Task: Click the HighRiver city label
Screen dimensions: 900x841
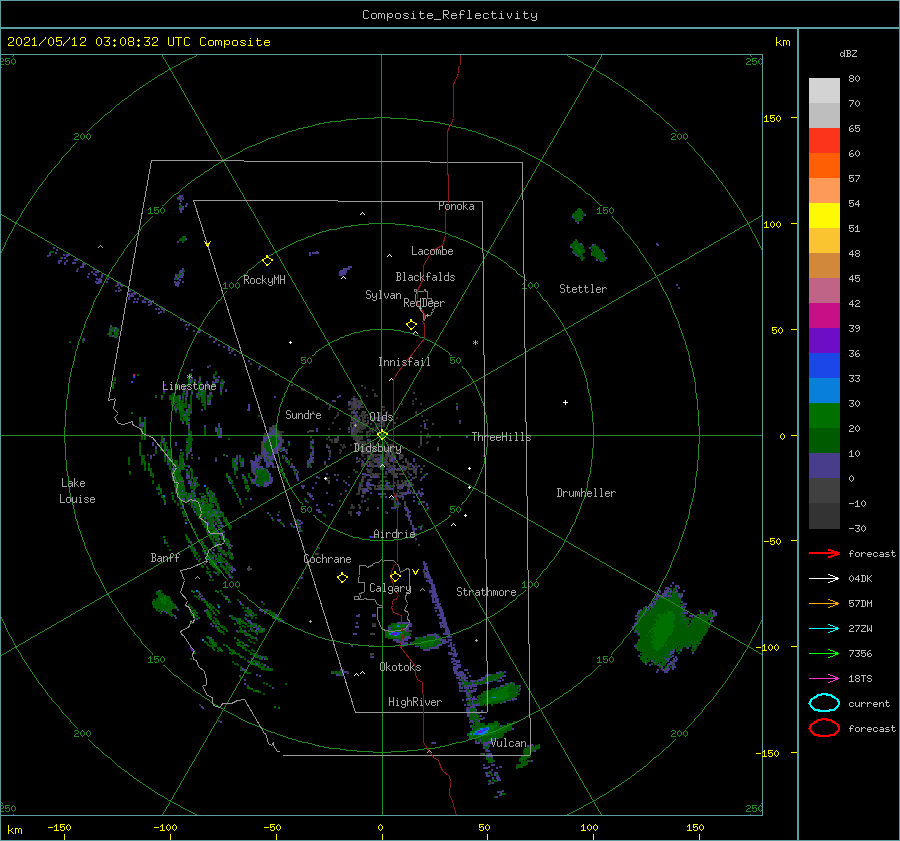Action: pyautogui.click(x=414, y=702)
